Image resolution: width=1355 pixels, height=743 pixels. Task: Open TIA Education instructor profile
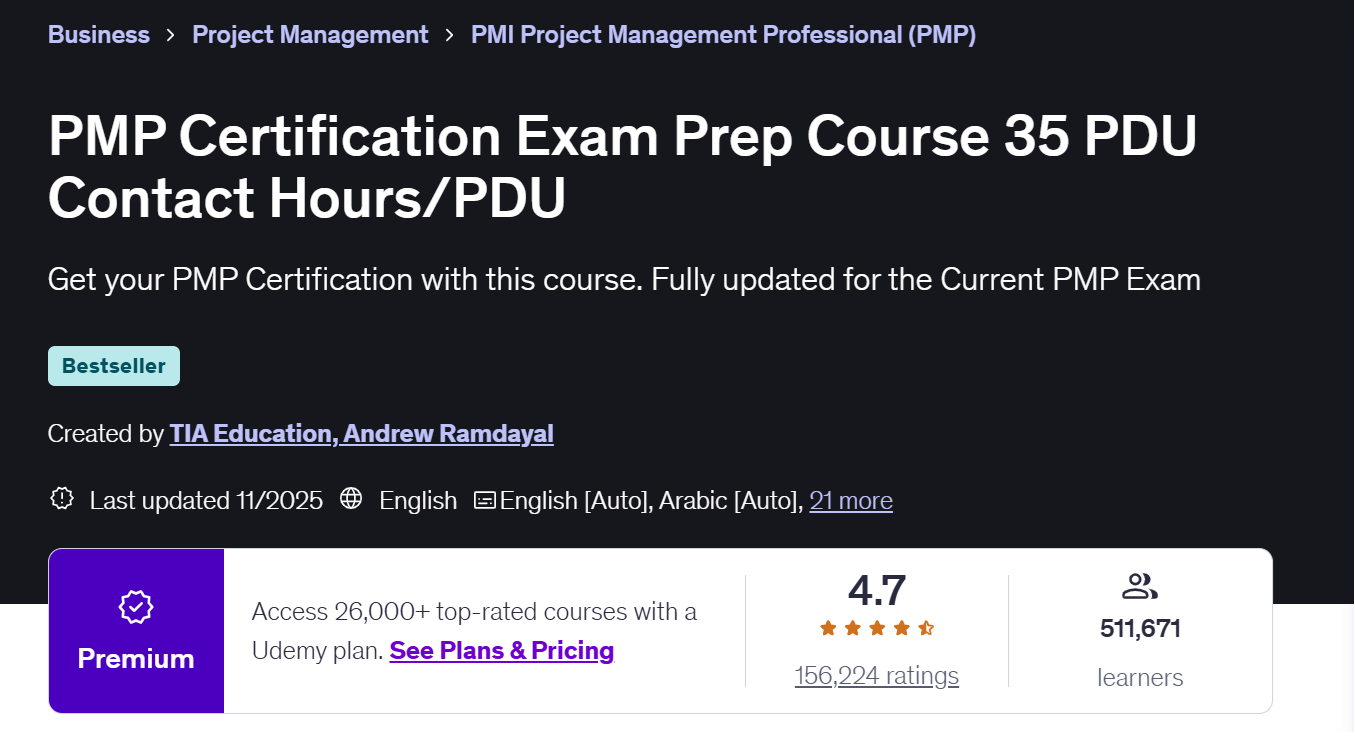pos(251,434)
